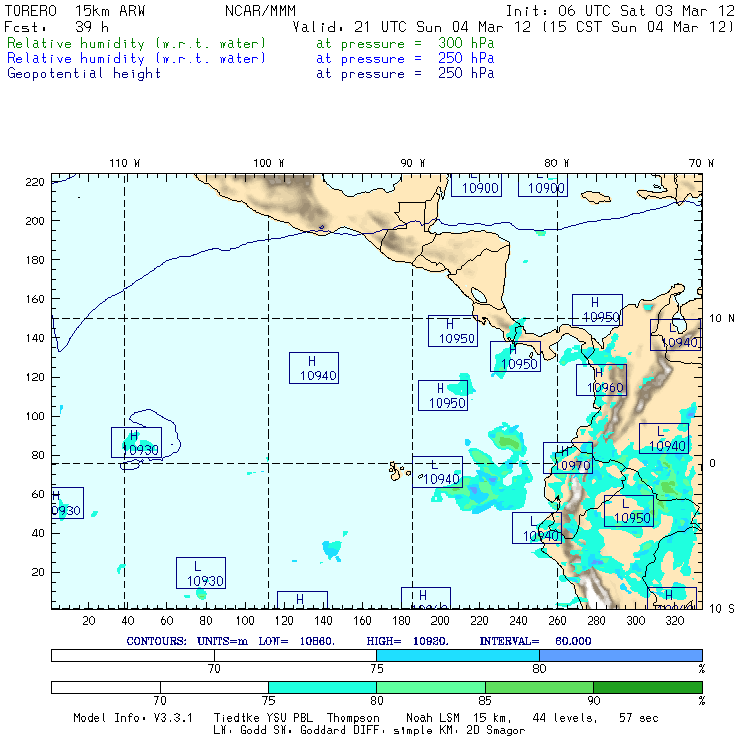Click the 'CONTOURS: UNITS=m' text

point(187,641)
